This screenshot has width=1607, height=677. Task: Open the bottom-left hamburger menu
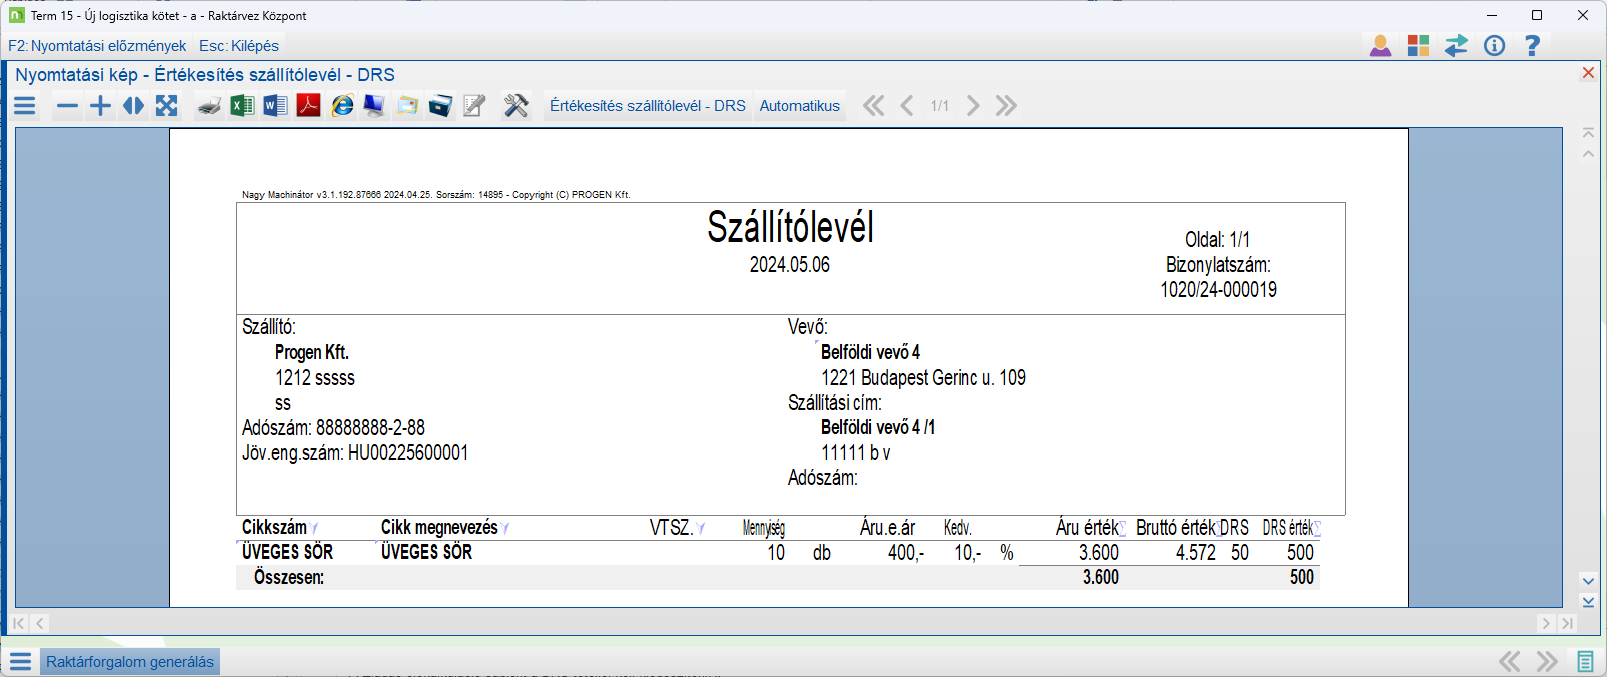coord(20,662)
